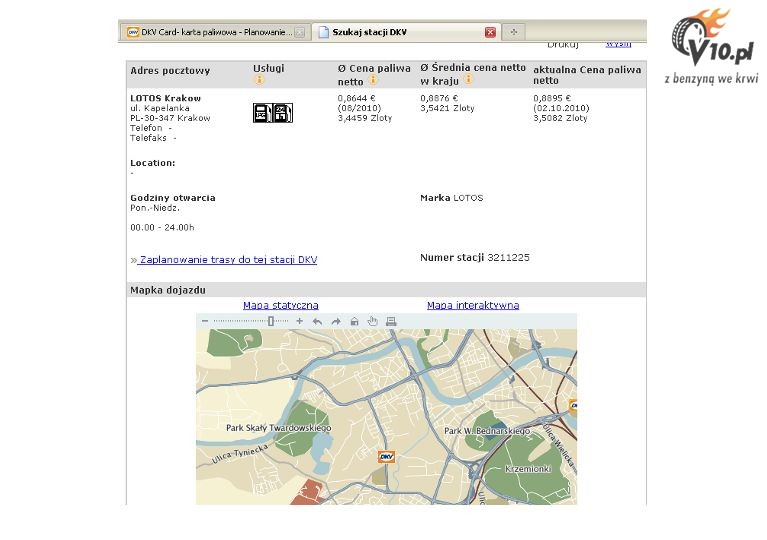This screenshot has height=540, width=767.
Task: Click the price 3,4459 Zloty
Action: pos(365,118)
